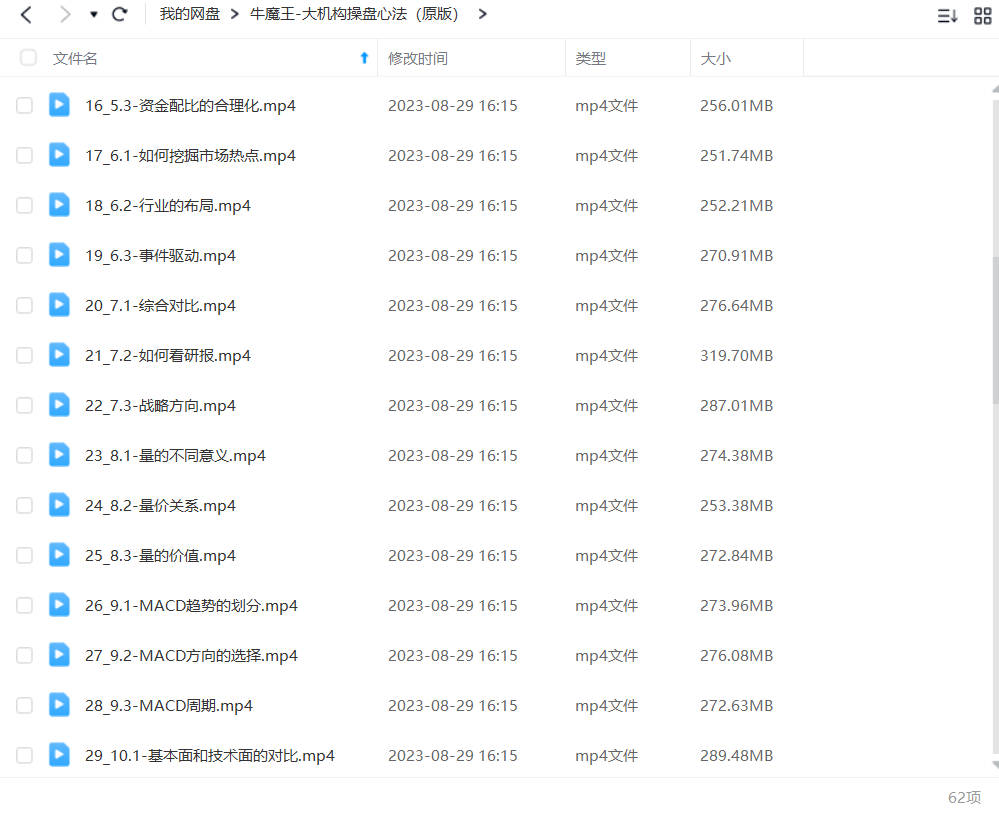Viewport: 999px width, 815px height.
Task: Expand the chevron after 我的网盘
Action: (234, 14)
